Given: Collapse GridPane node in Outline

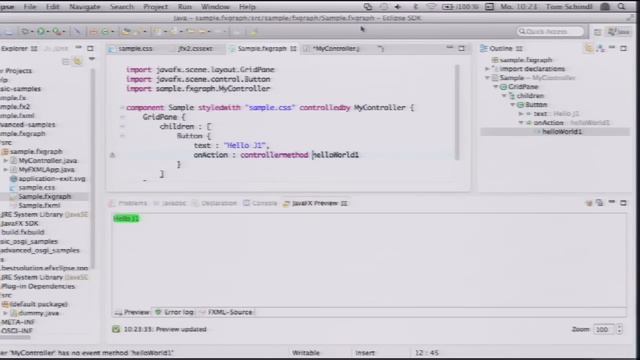Looking at the screenshot, I should (496, 87).
